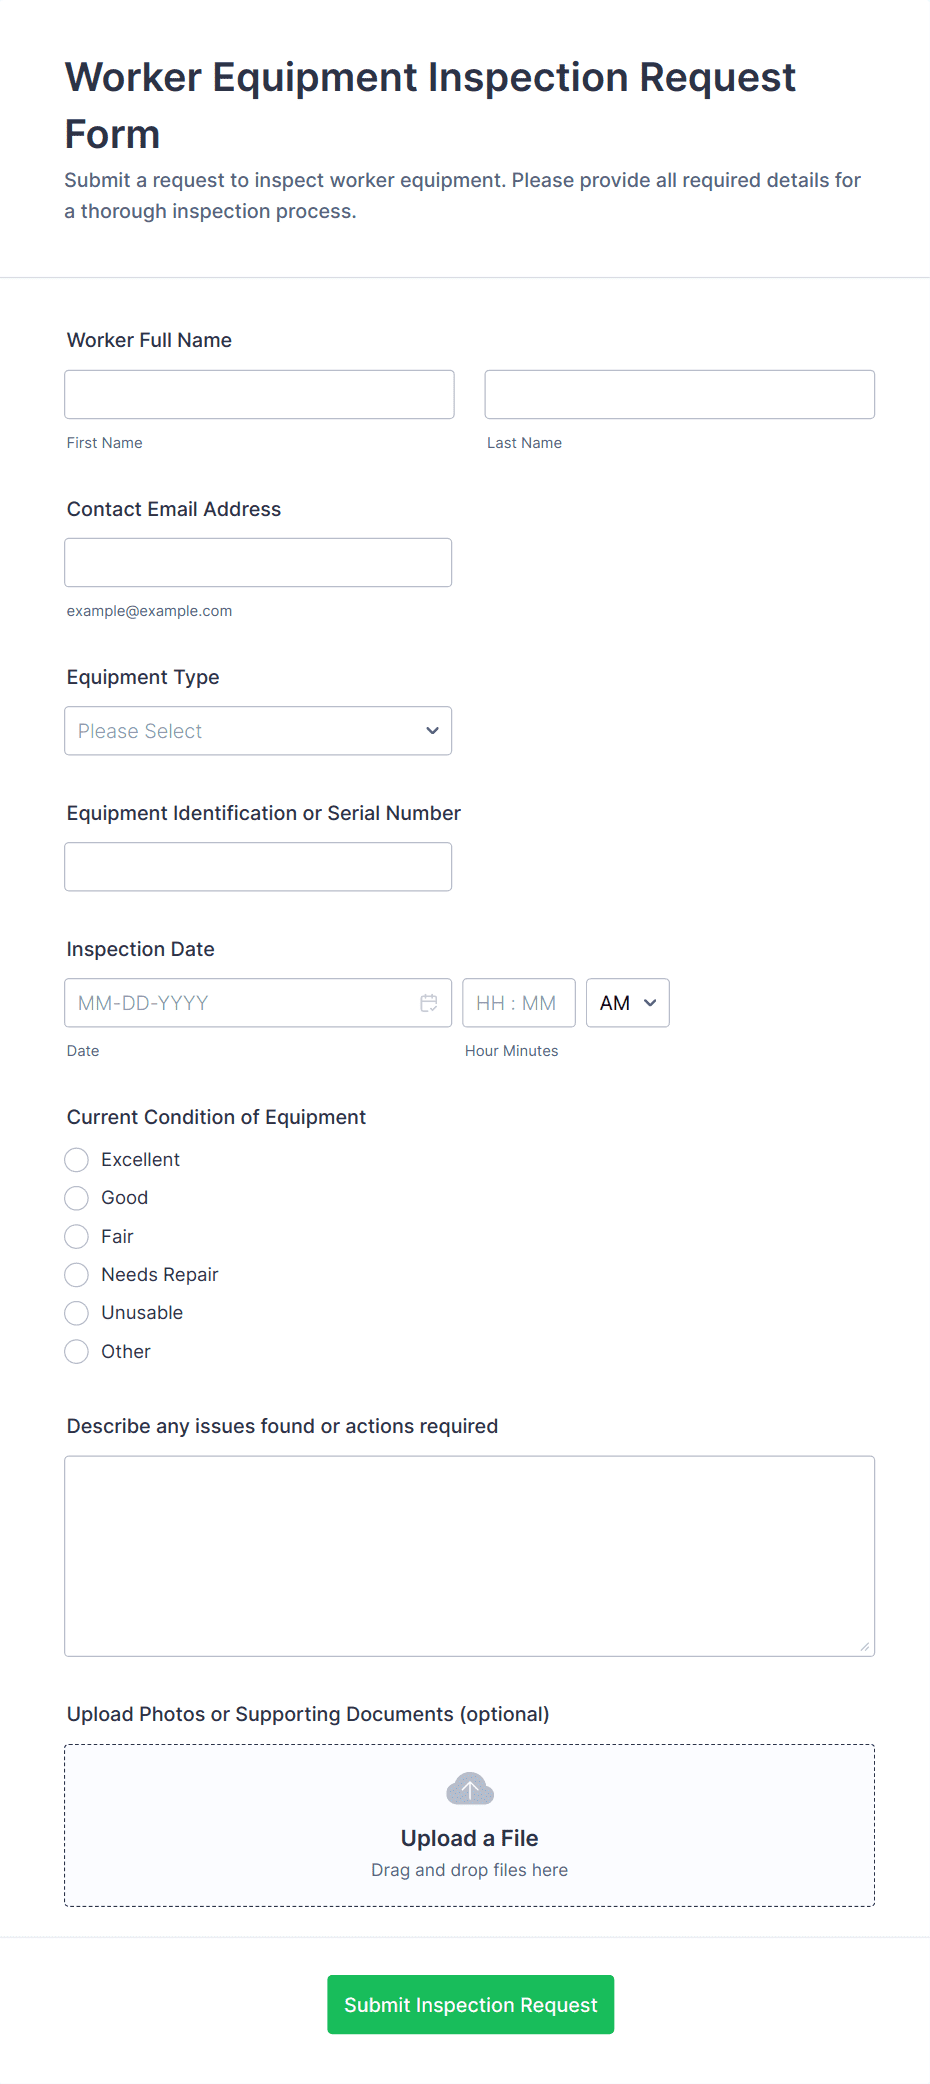
Task: Select the Unusable radio option
Action: pyautogui.click(x=77, y=1313)
